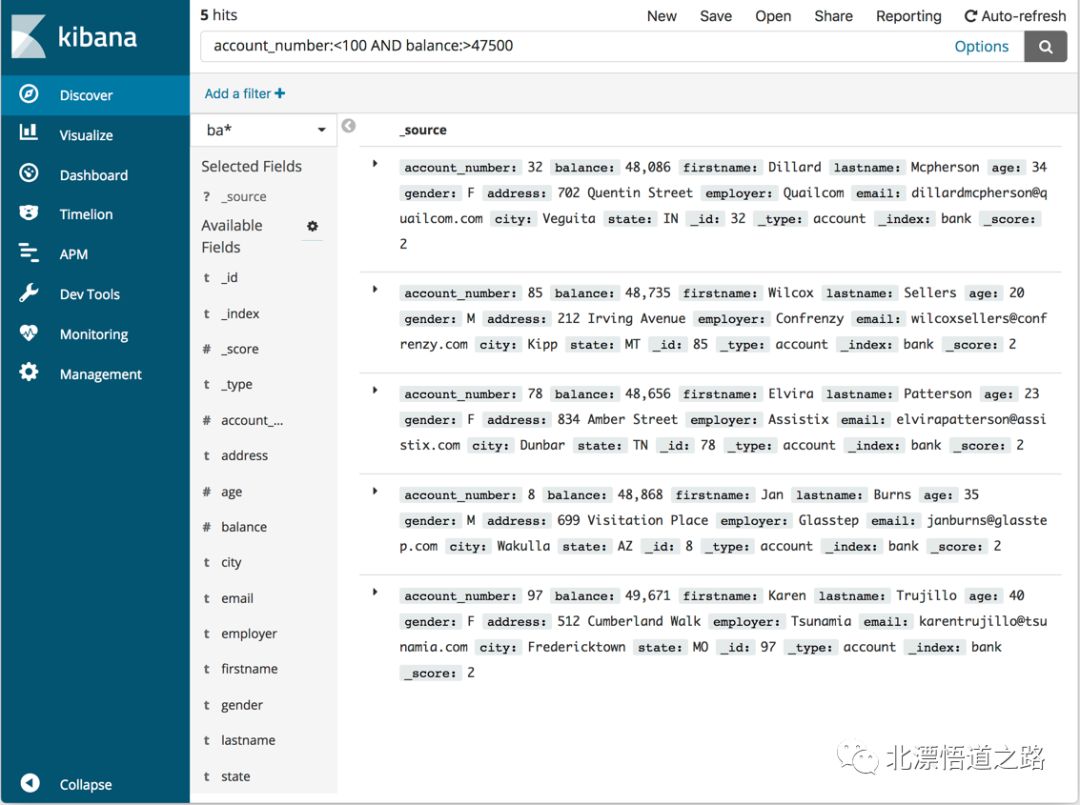
Task: Select the firstname field
Action: pyautogui.click(x=249, y=669)
